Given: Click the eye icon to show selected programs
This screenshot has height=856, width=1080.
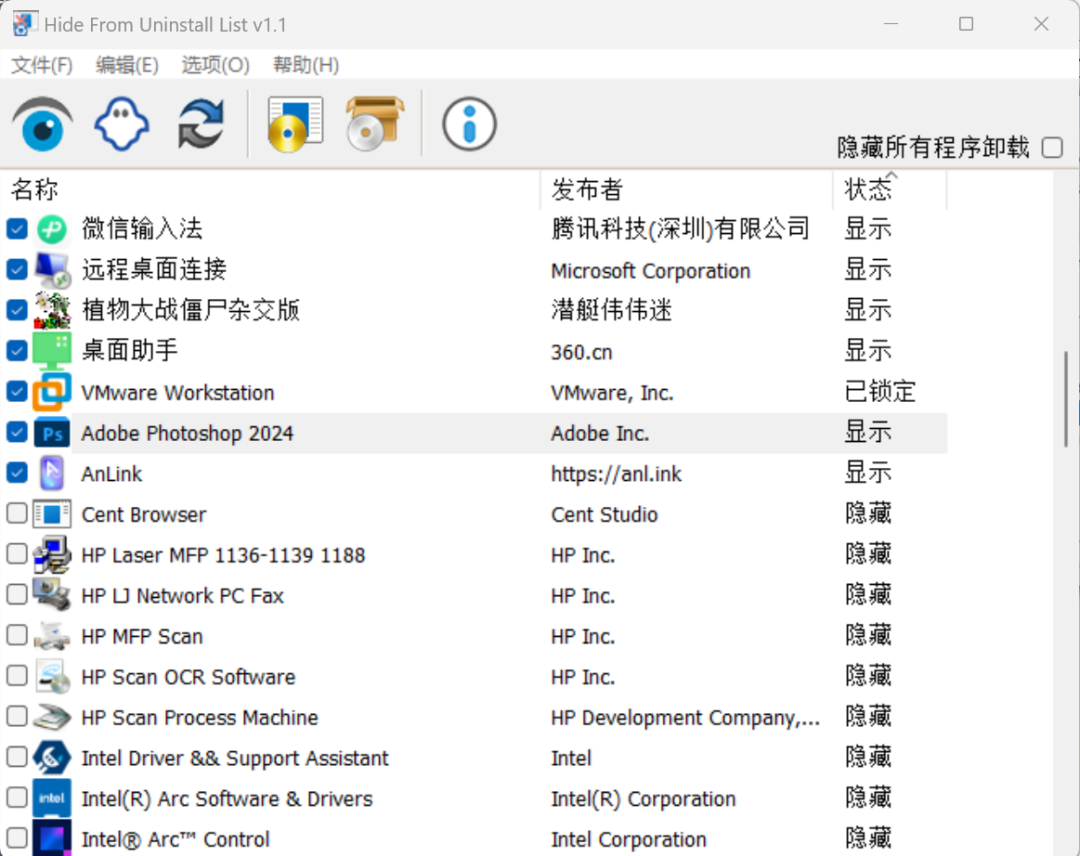Looking at the screenshot, I should pos(42,125).
